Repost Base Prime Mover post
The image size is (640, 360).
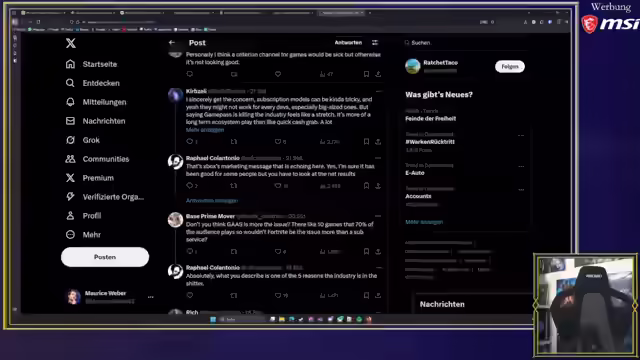pos(233,251)
